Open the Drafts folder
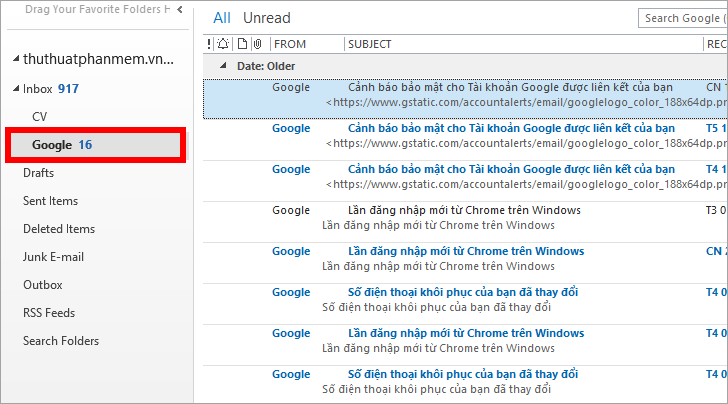This screenshot has width=728, height=404. tap(39, 173)
